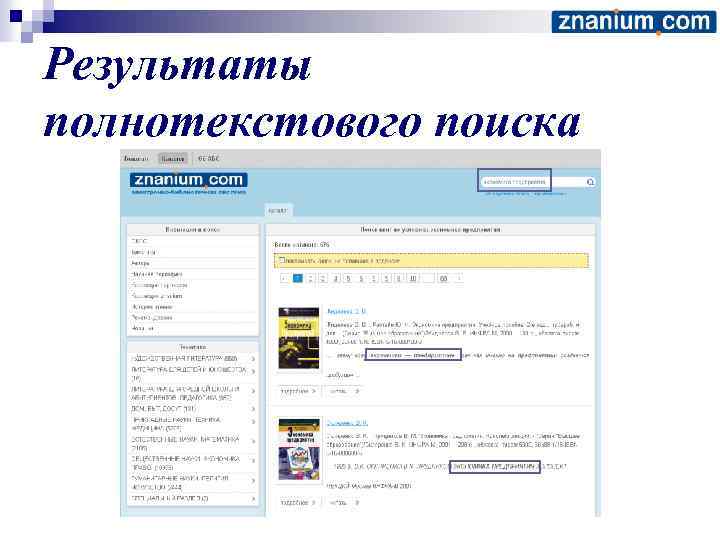Jump to last results page 68
The image size is (720, 540).
point(443,278)
